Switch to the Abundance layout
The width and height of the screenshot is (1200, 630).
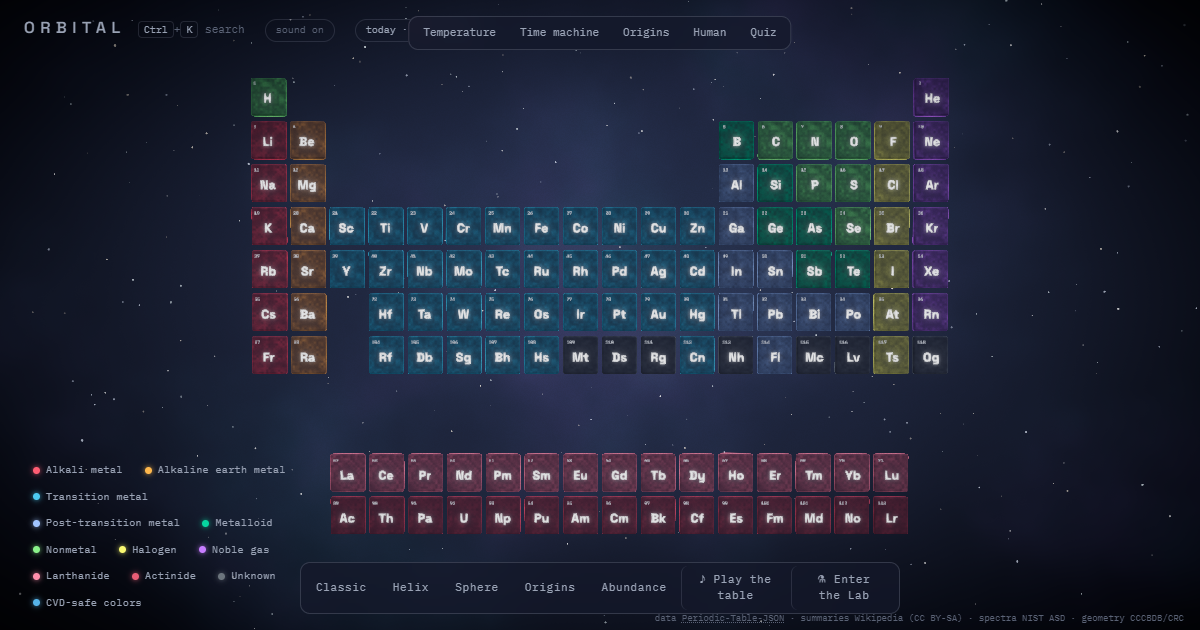(x=634, y=587)
